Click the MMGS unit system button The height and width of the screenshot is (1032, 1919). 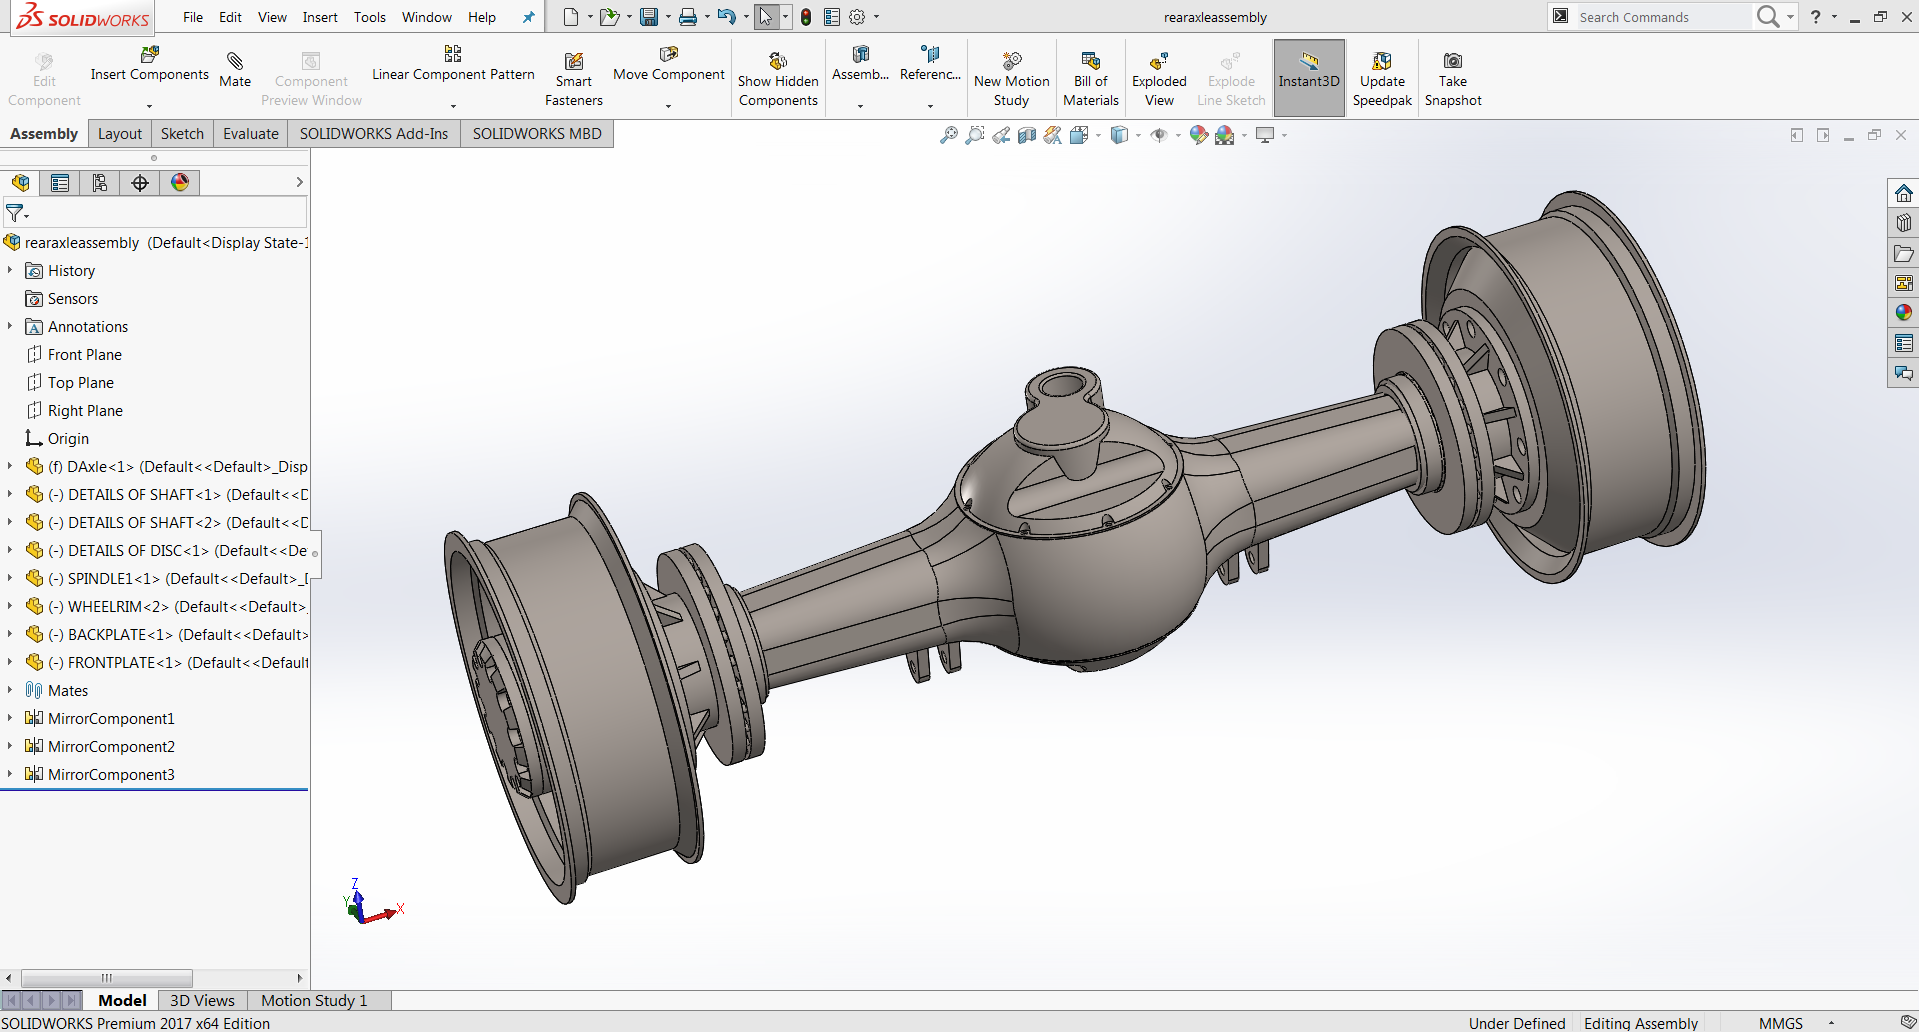pos(1780,1023)
